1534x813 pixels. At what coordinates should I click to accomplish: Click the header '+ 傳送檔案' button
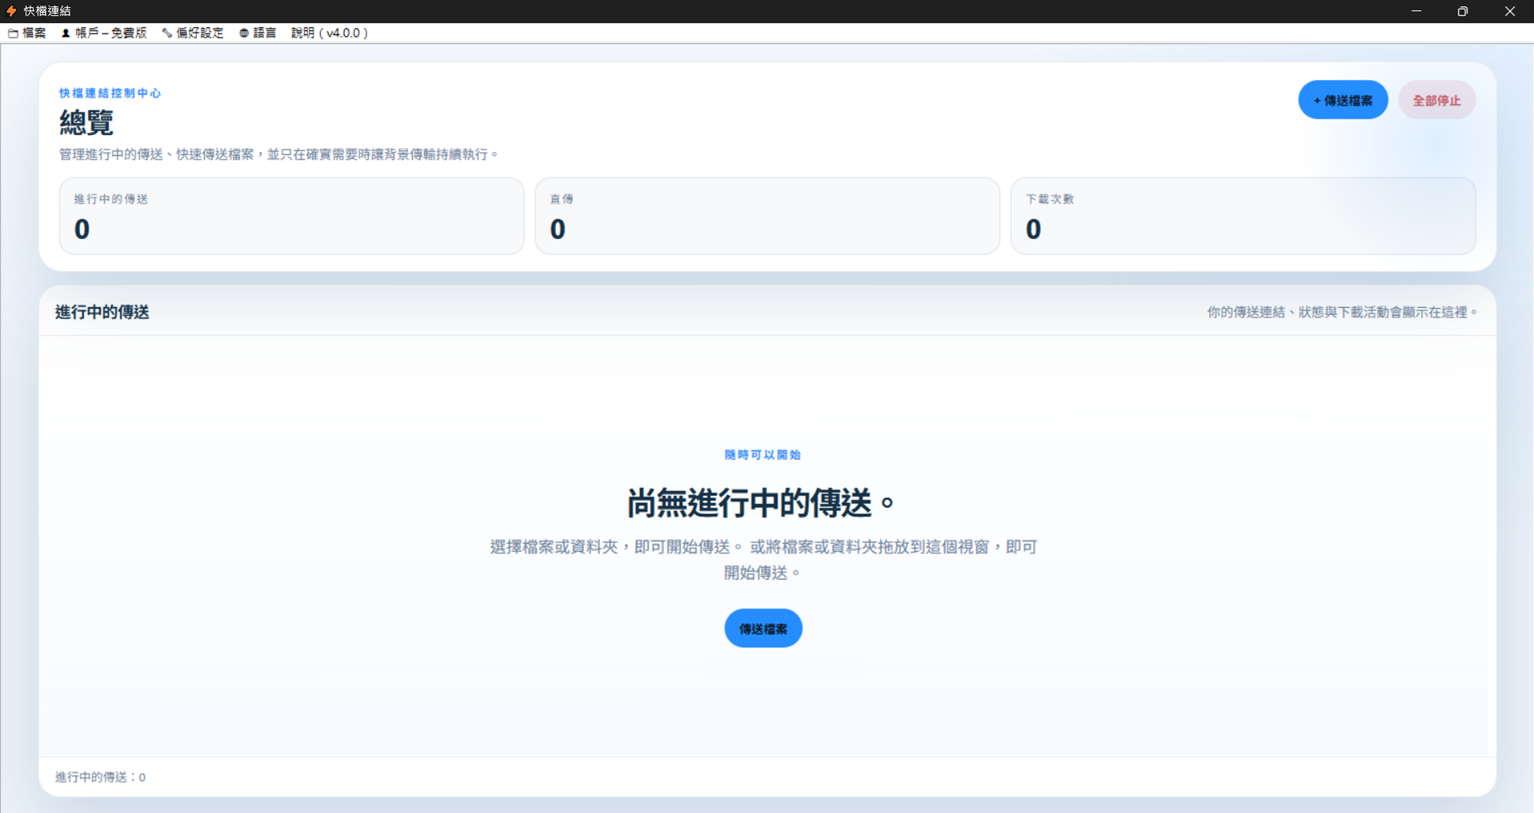(x=1343, y=100)
